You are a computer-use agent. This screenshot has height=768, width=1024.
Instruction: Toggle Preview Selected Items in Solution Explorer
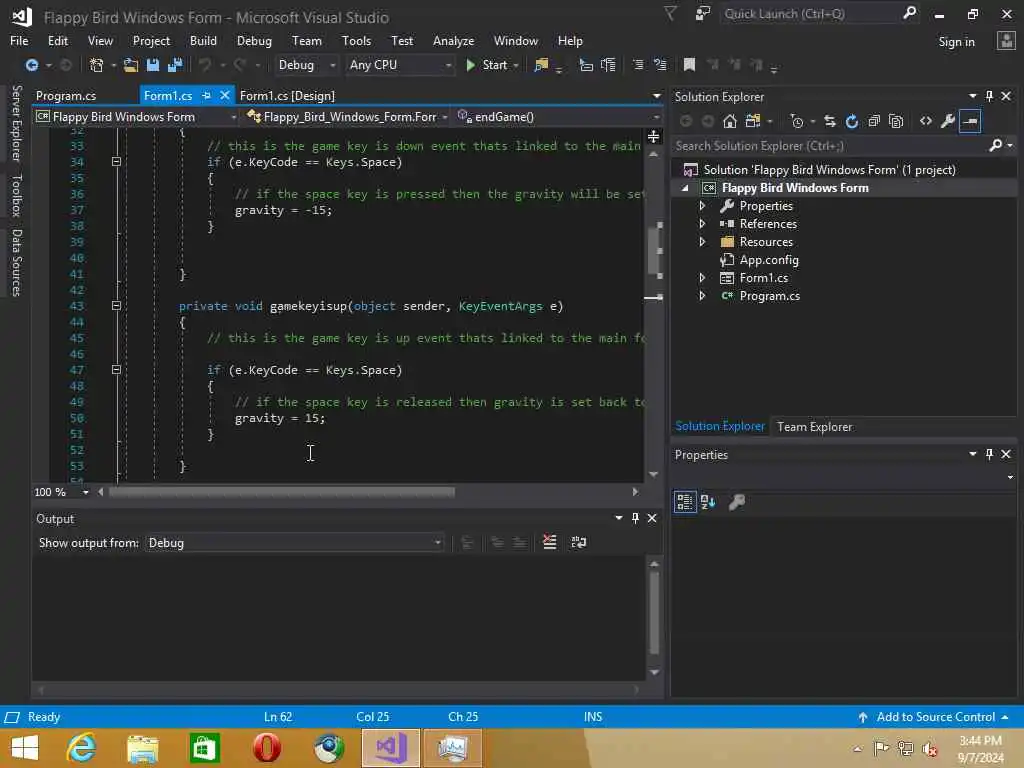pyautogui.click(x=970, y=121)
